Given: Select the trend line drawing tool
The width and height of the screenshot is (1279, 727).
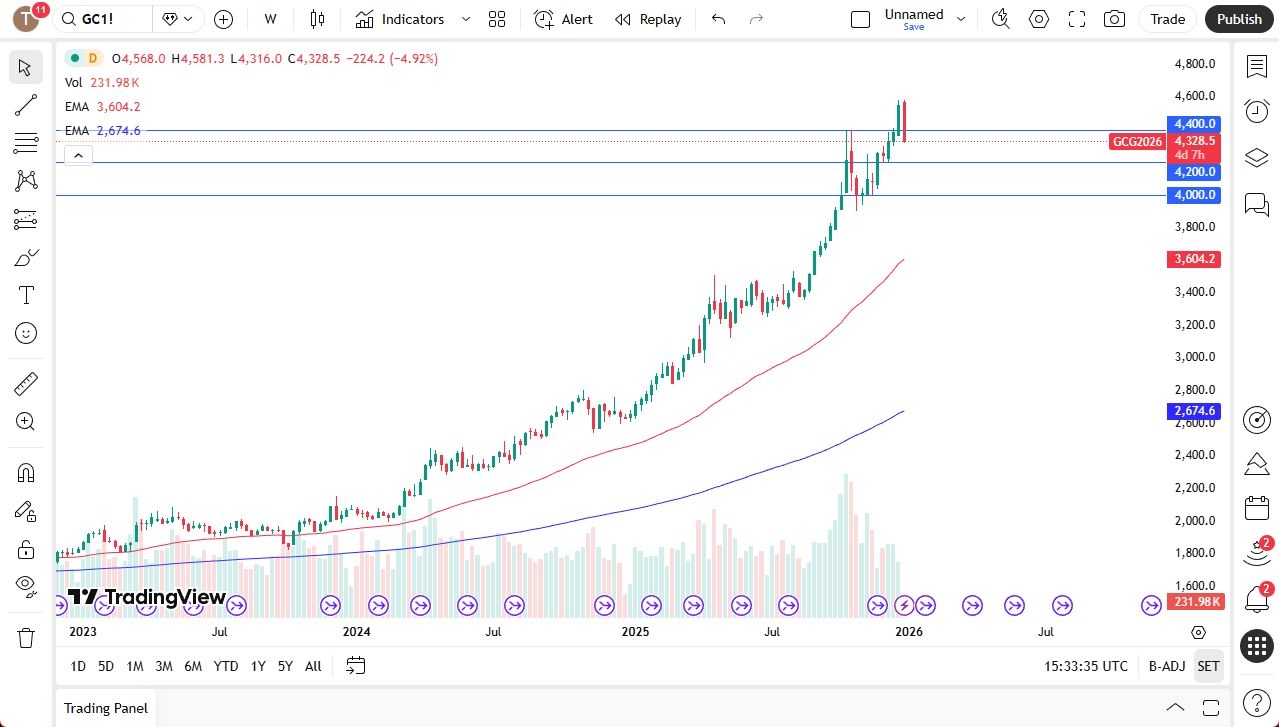Looking at the screenshot, I should (x=26, y=105).
